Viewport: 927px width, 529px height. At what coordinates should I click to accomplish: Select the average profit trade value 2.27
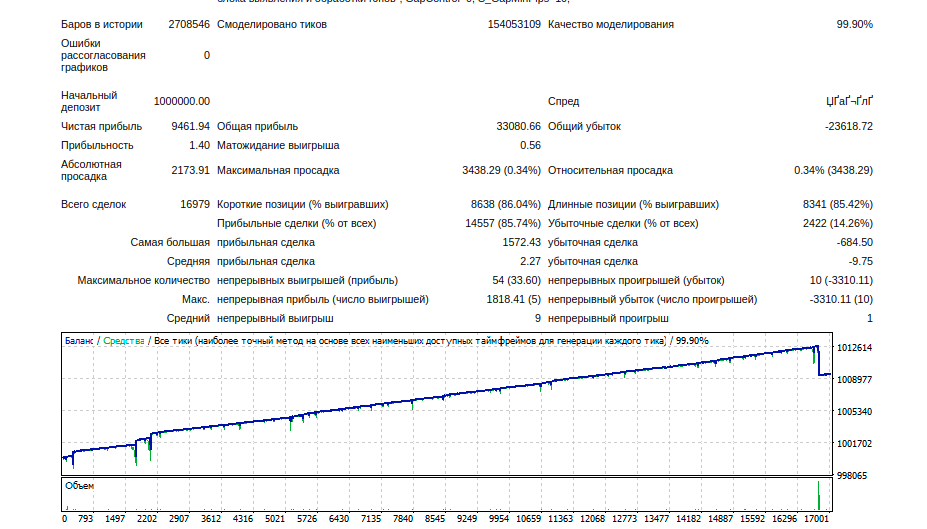pyautogui.click(x=530, y=261)
